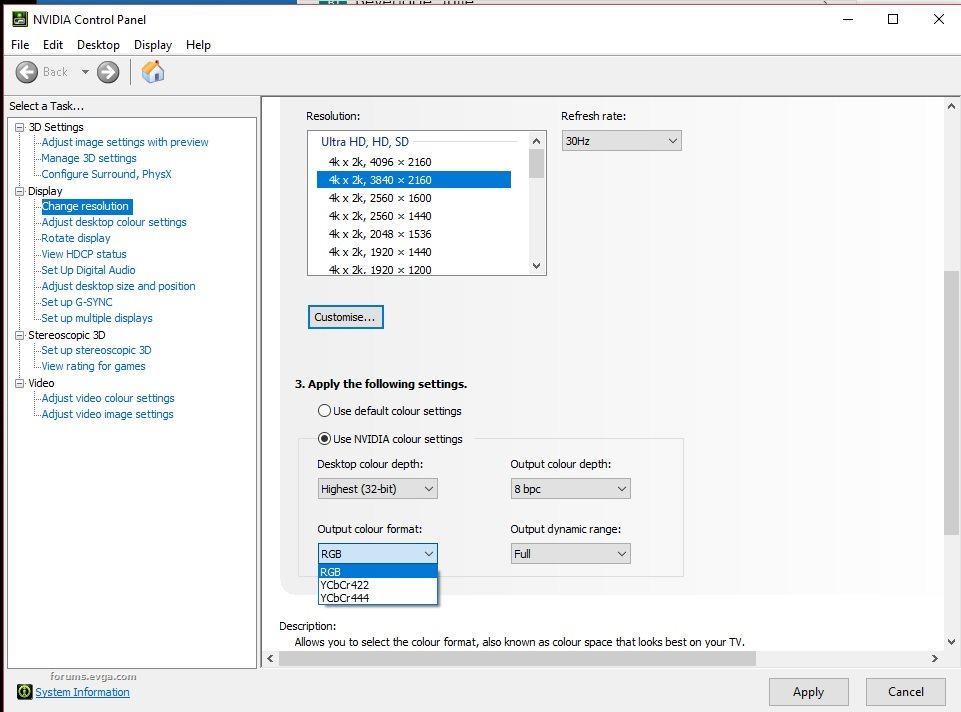Open the Edit menu

[x=53, y=45]
